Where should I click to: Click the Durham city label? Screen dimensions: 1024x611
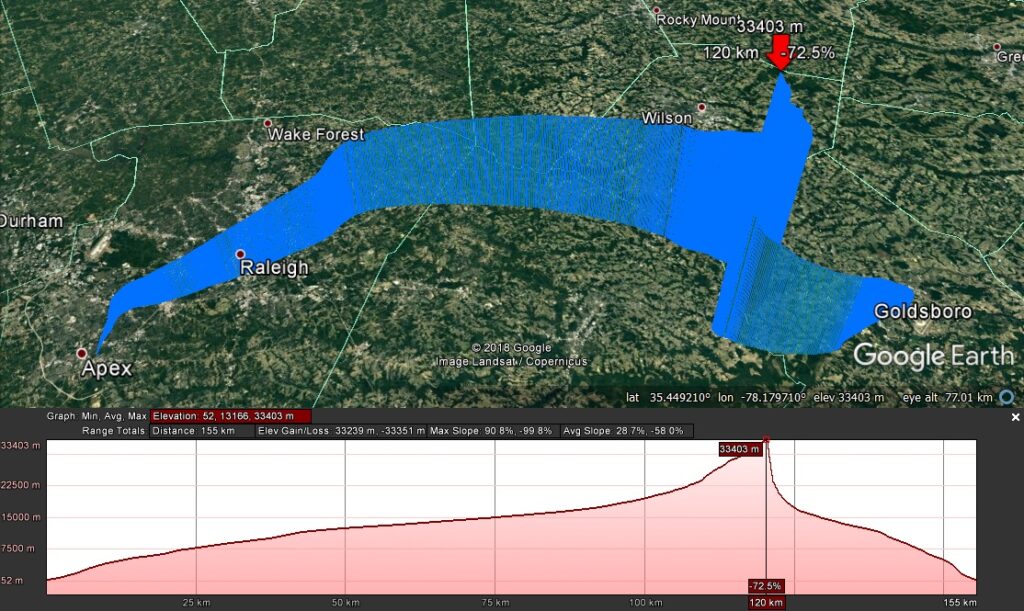pyautogui.click(x=31, y=221)
